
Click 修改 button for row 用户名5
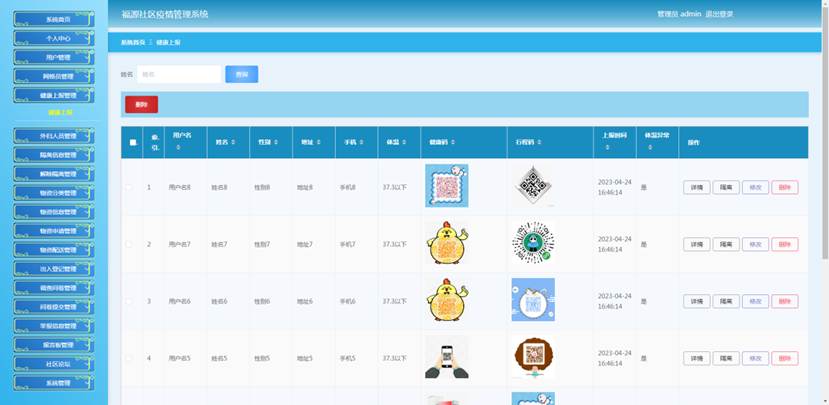tap(756, 358)
